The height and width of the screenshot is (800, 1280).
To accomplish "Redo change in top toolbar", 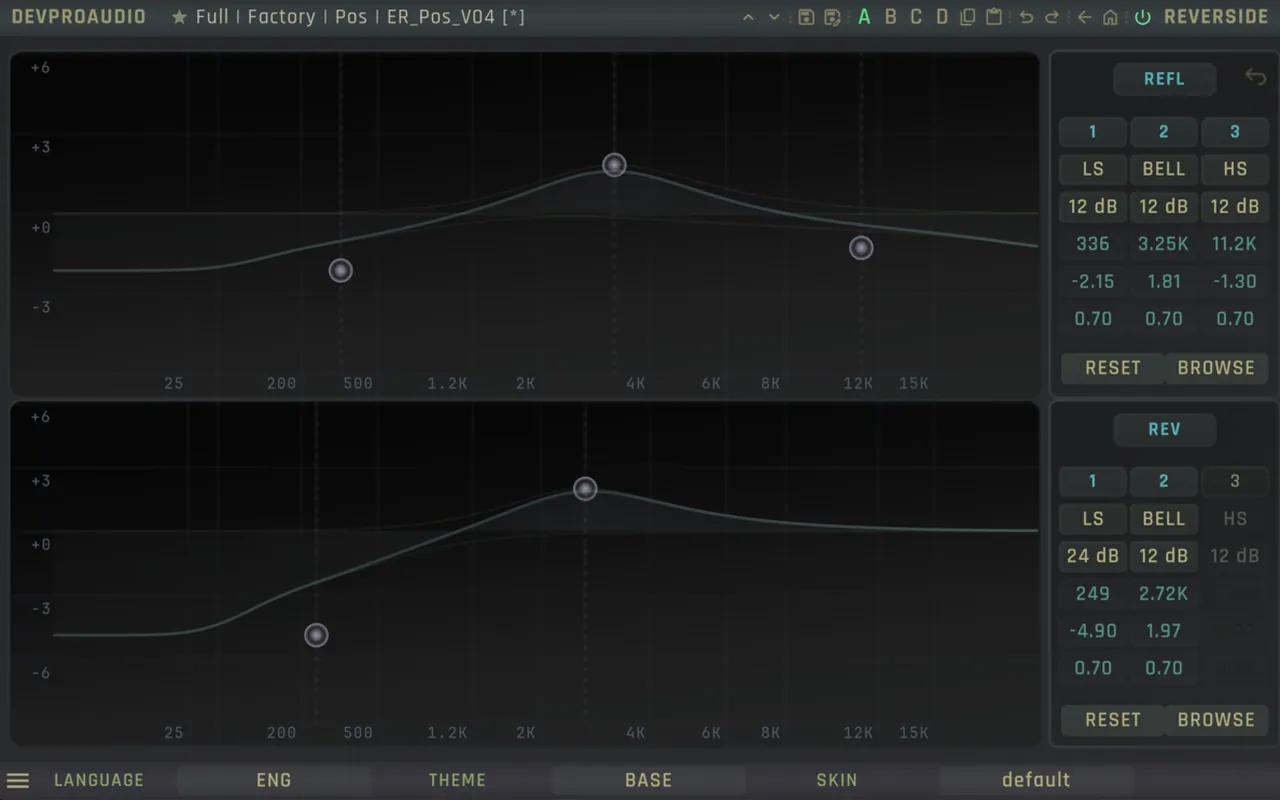I will 1052,17.
